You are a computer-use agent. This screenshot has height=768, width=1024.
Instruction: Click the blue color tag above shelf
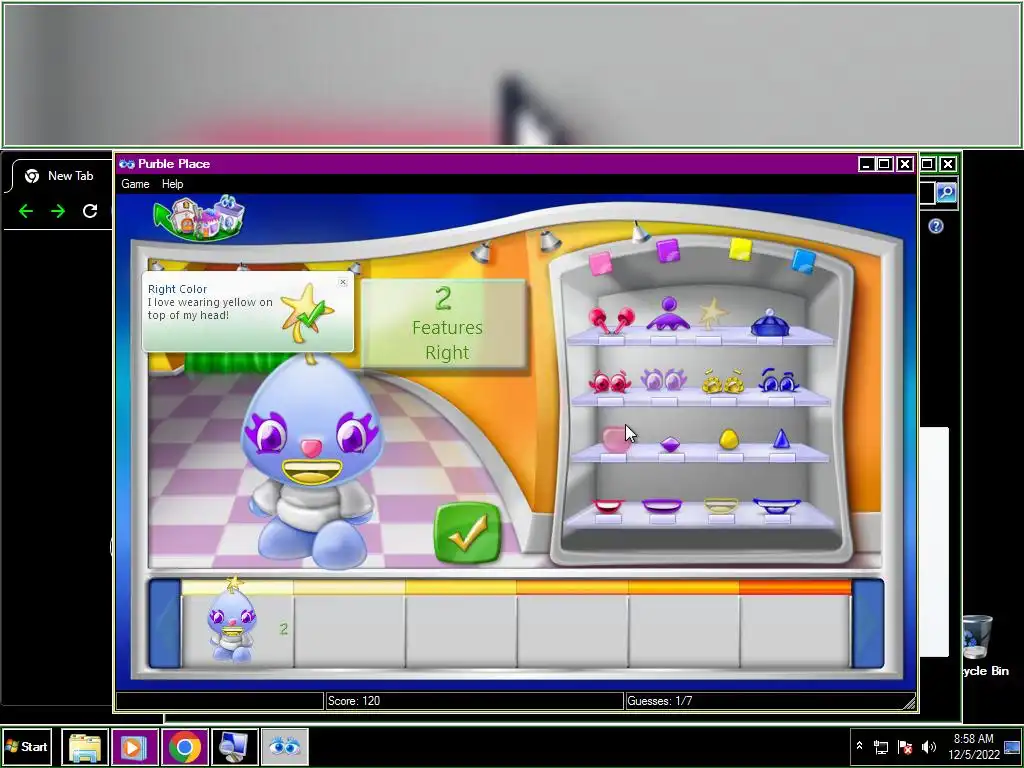[x=803, y=261]
